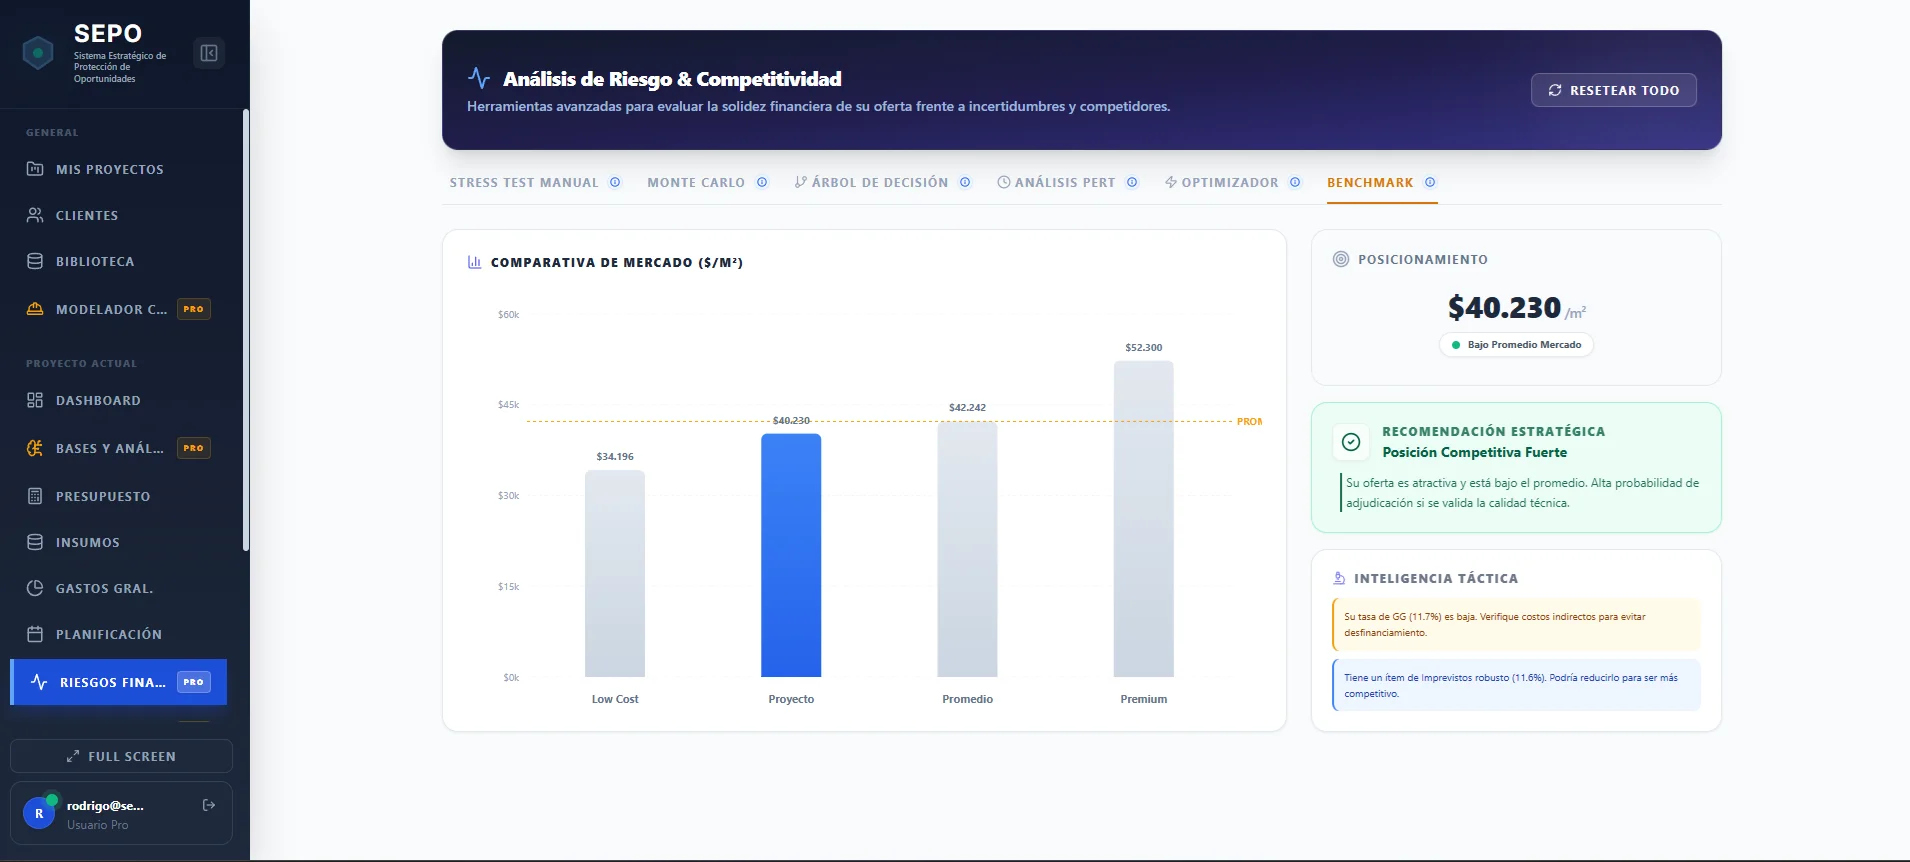Open Mis Proyectos in sidebar
1910x862 pixels.
point(109,170)
